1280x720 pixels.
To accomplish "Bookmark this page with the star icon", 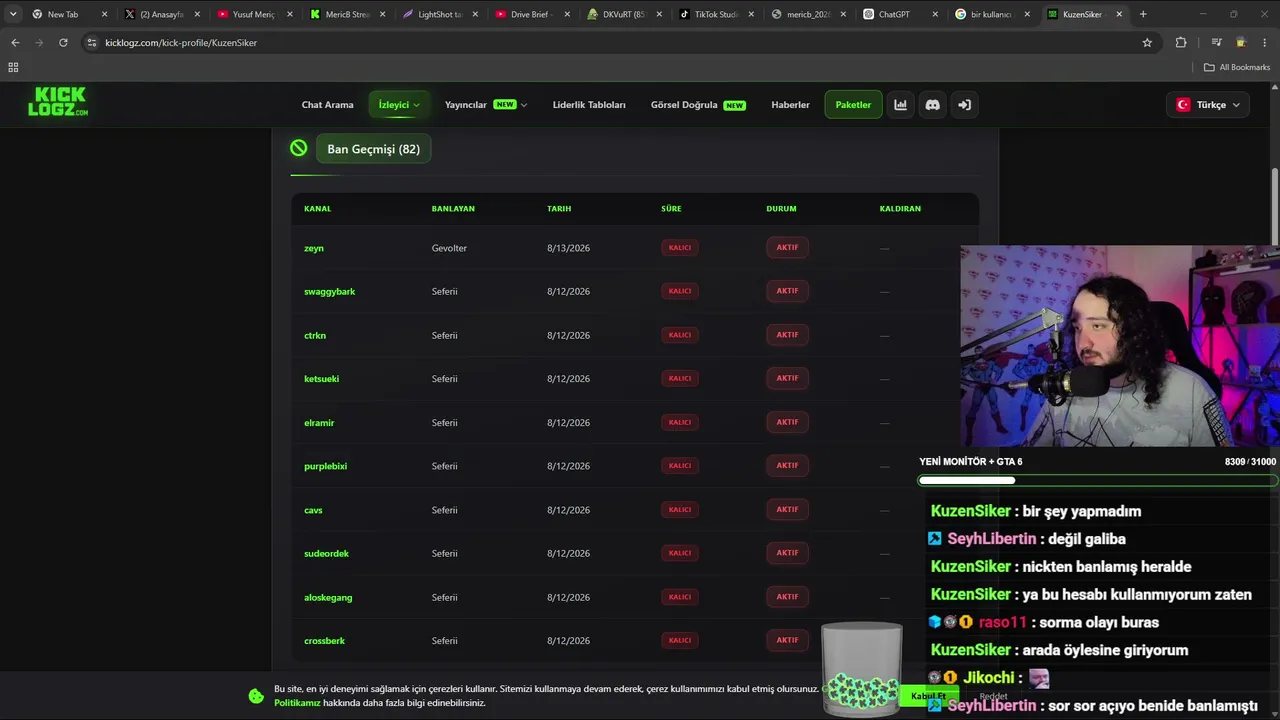I will [1147, 42].
